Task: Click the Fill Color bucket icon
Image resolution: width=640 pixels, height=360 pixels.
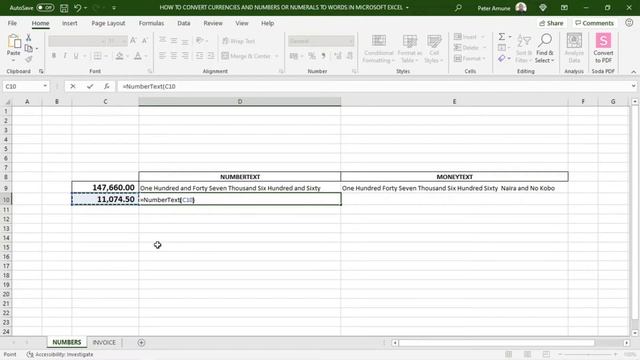Action: [x=119, y=56]
